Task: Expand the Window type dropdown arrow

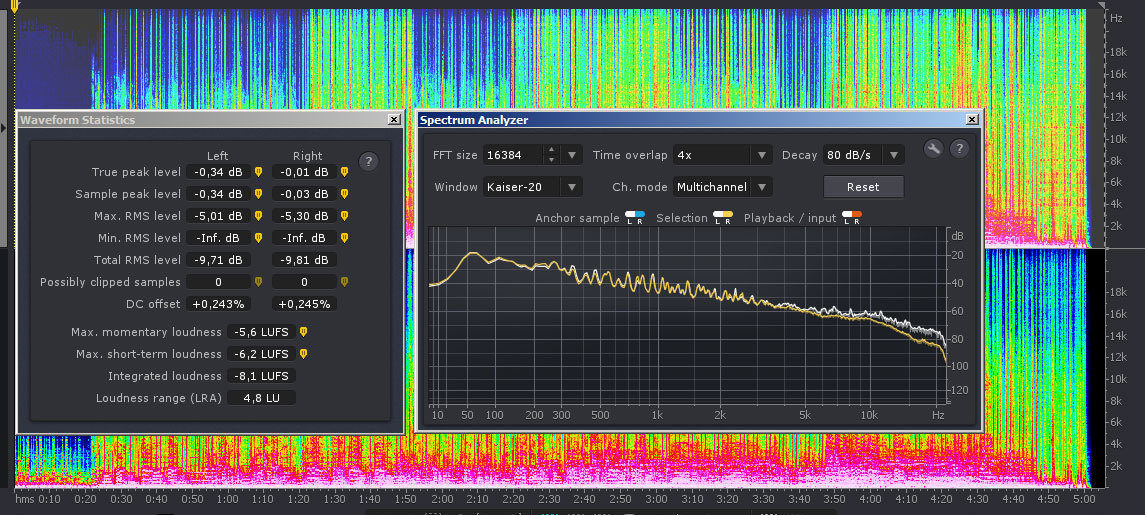Action: 572,187
